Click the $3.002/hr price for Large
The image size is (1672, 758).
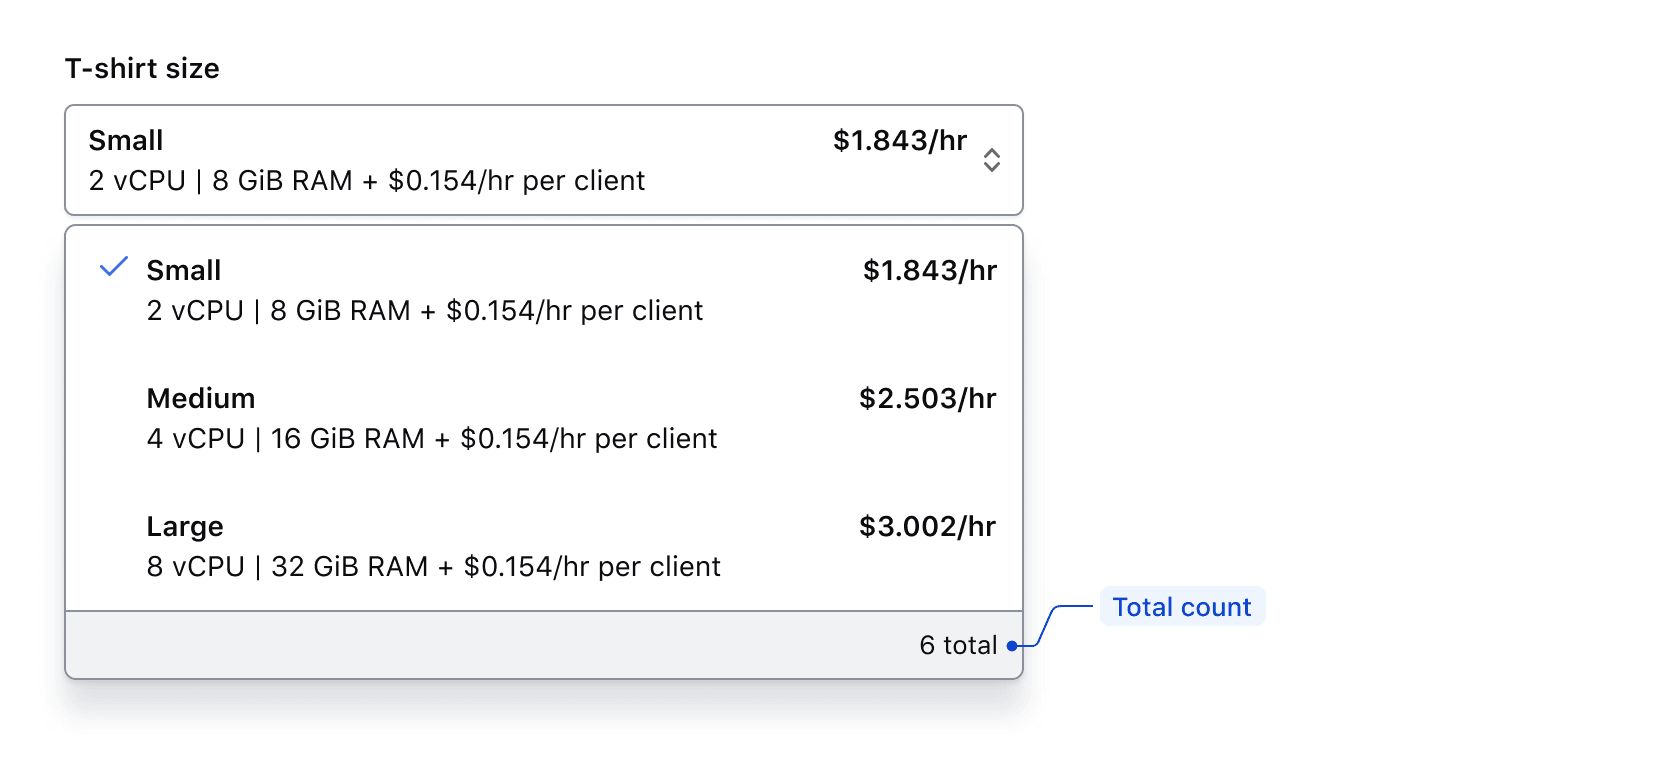(926, 527)
